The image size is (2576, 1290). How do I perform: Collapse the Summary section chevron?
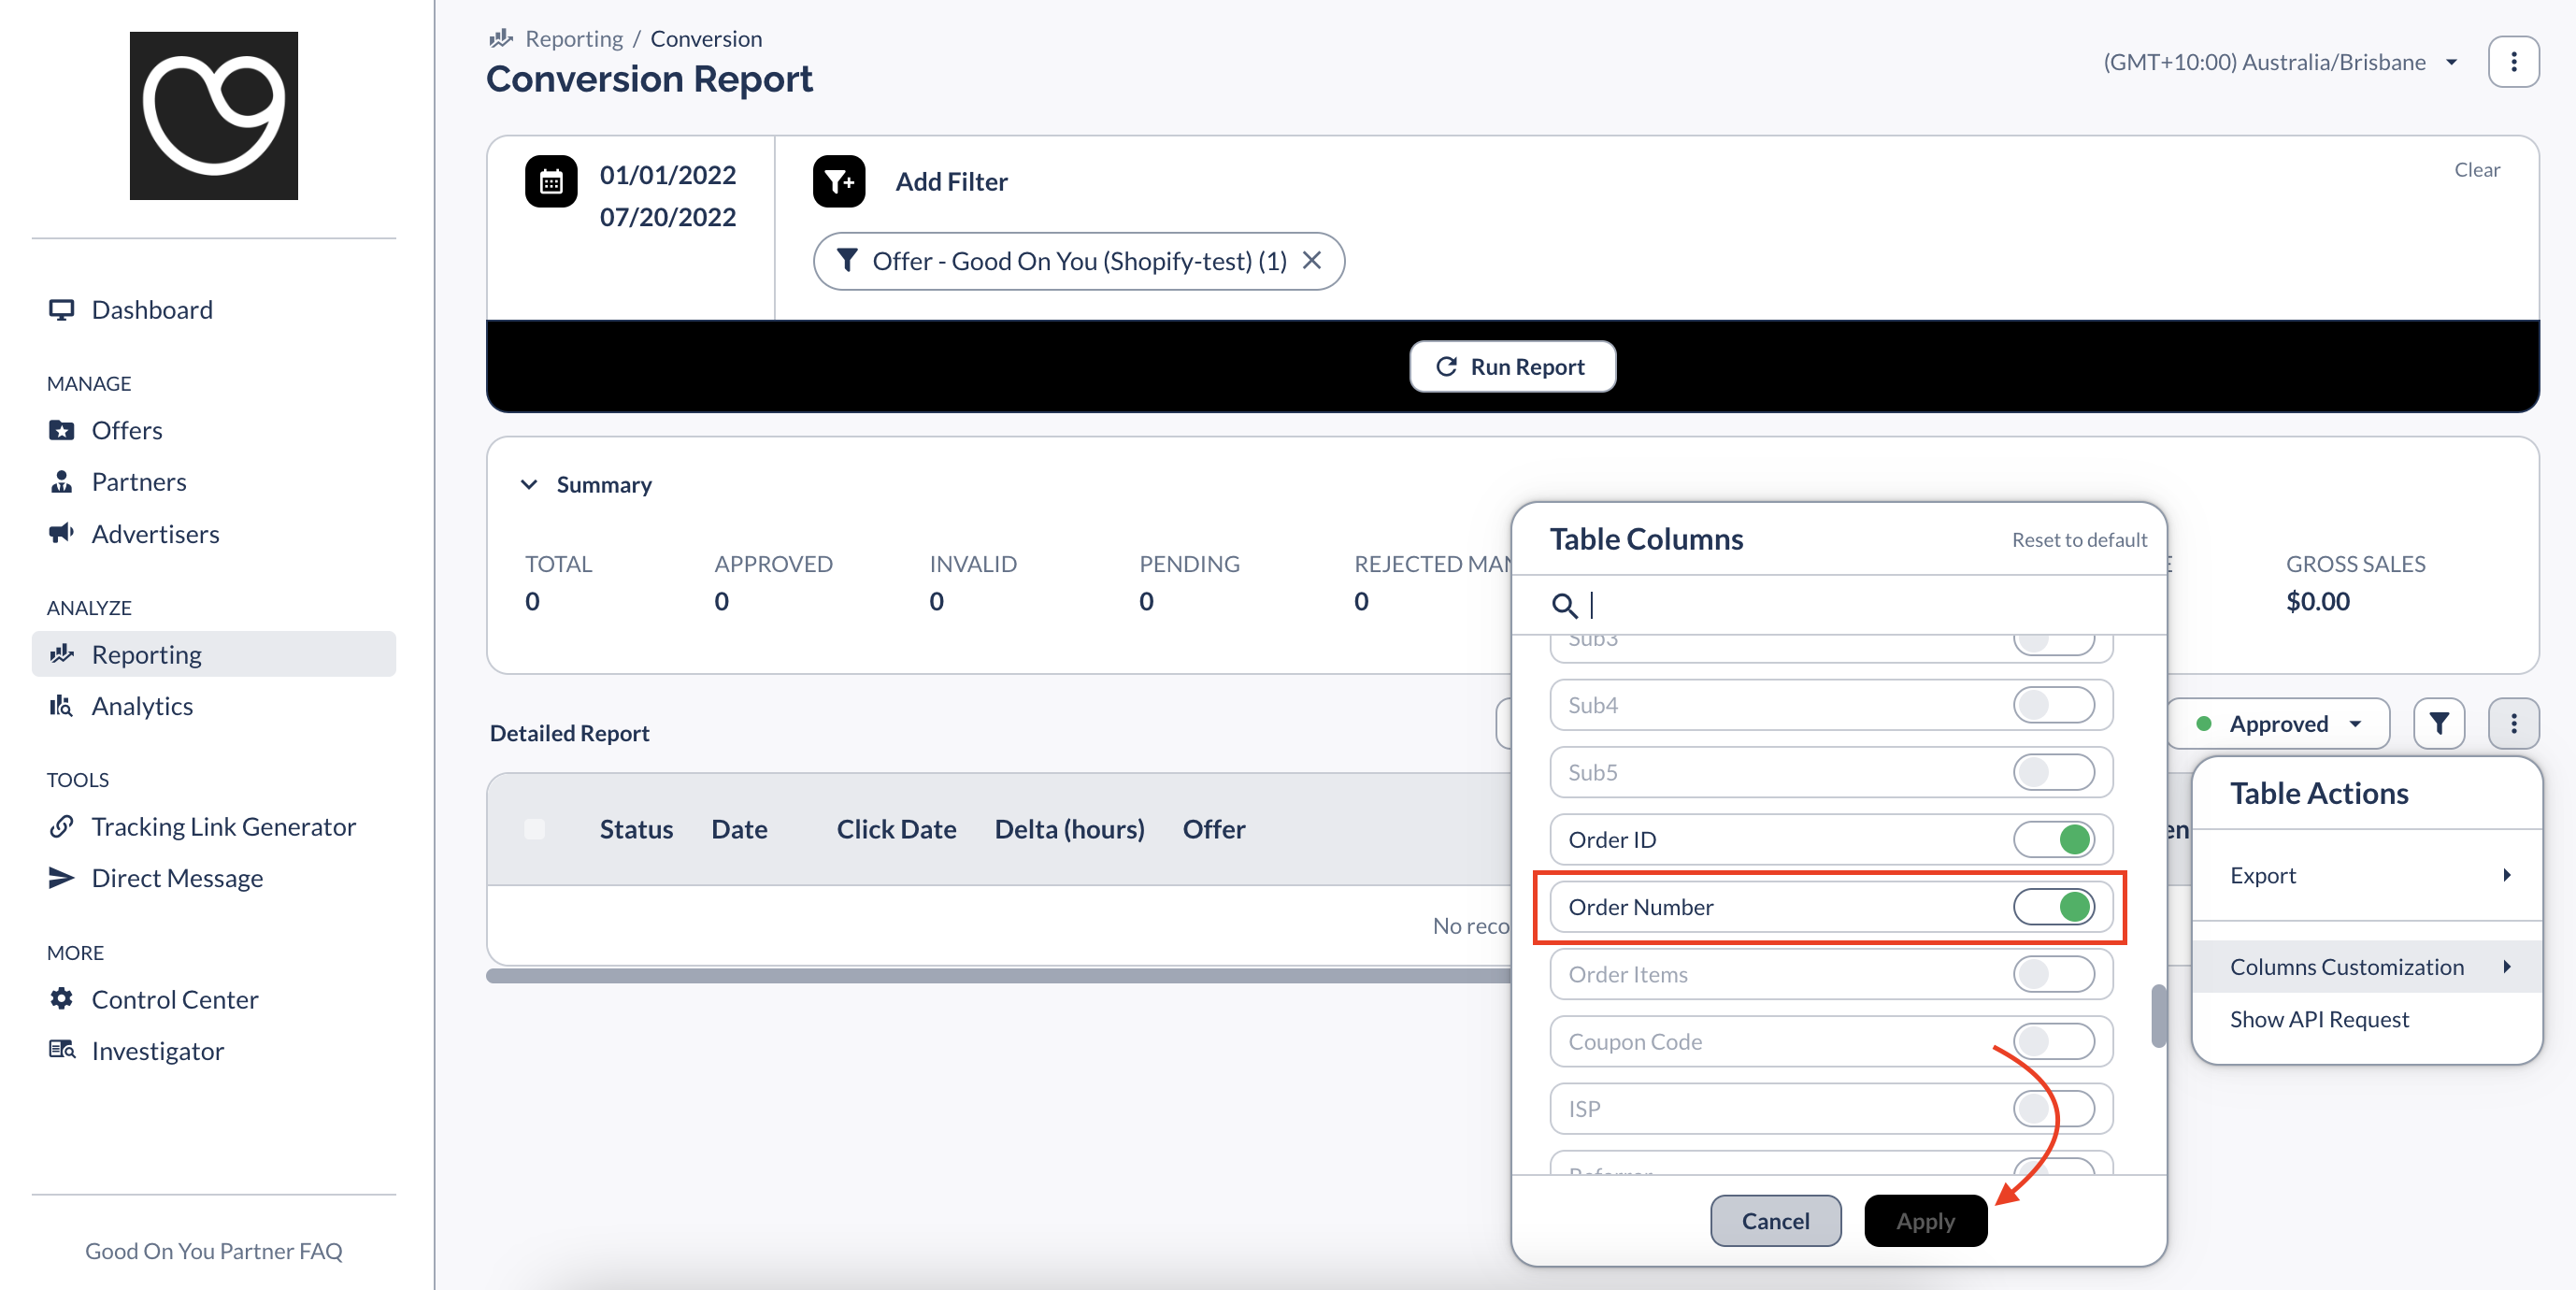pos(529,484)
